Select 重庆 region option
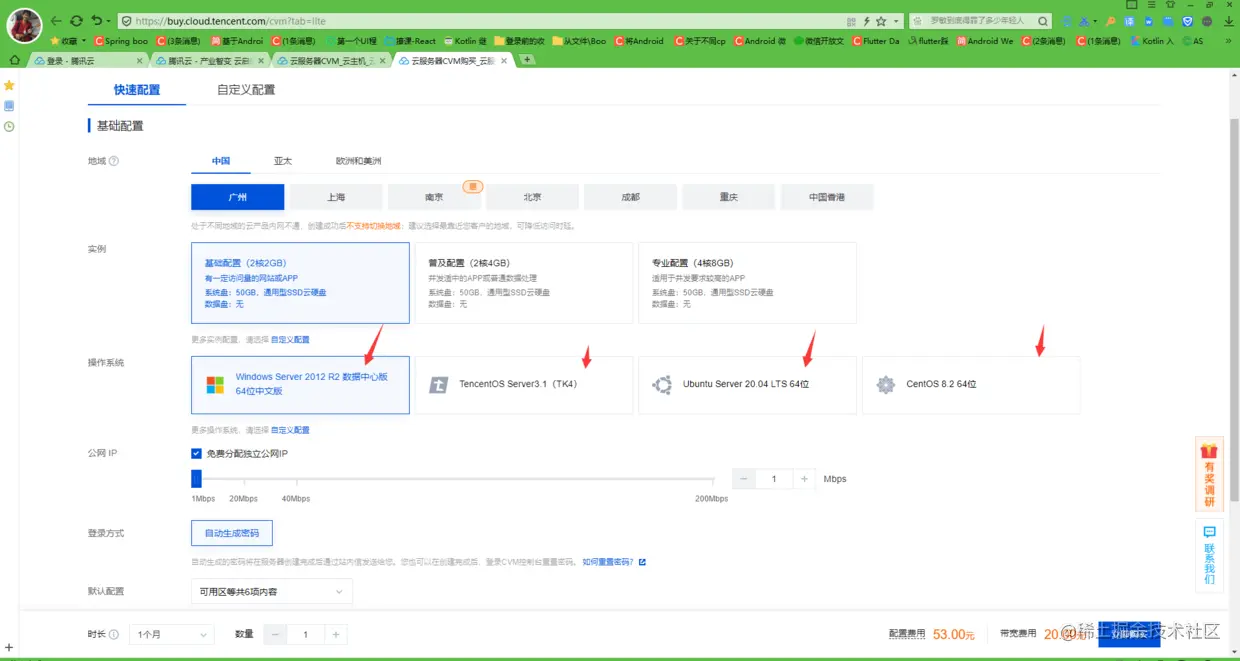The image size is (1240, 661). pos(729,197)
